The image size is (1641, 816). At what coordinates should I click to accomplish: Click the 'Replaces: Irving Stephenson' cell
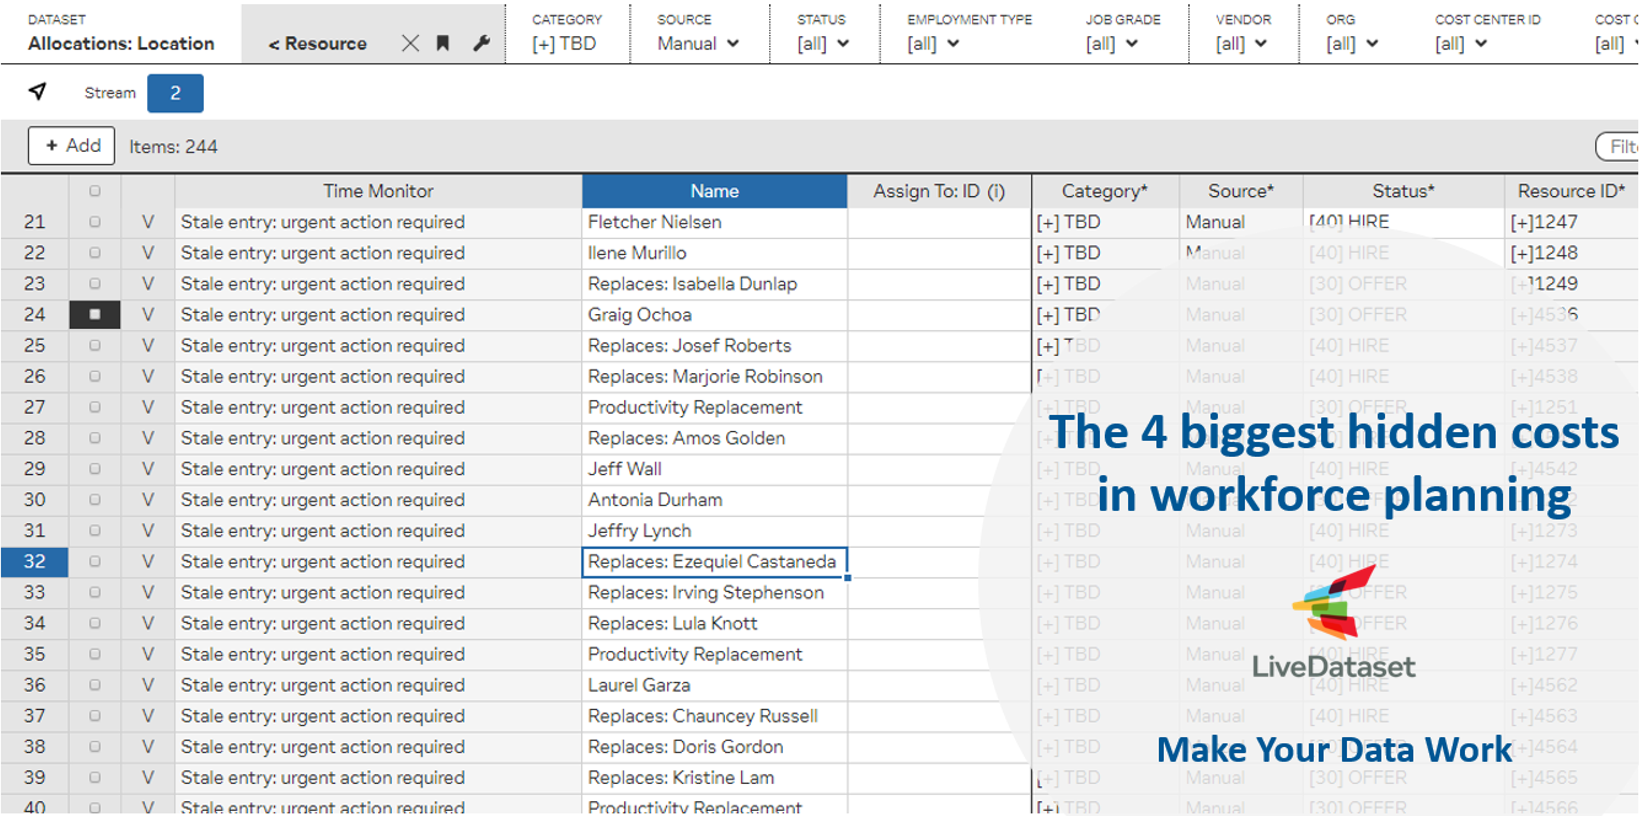point(715,593)
